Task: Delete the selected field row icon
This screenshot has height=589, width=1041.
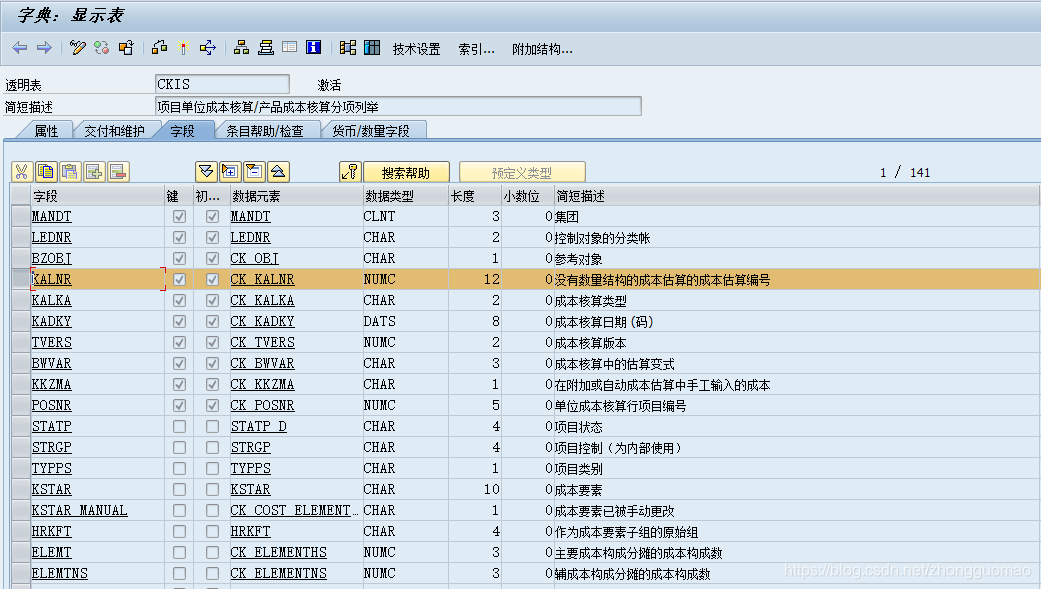Action: 118,171
